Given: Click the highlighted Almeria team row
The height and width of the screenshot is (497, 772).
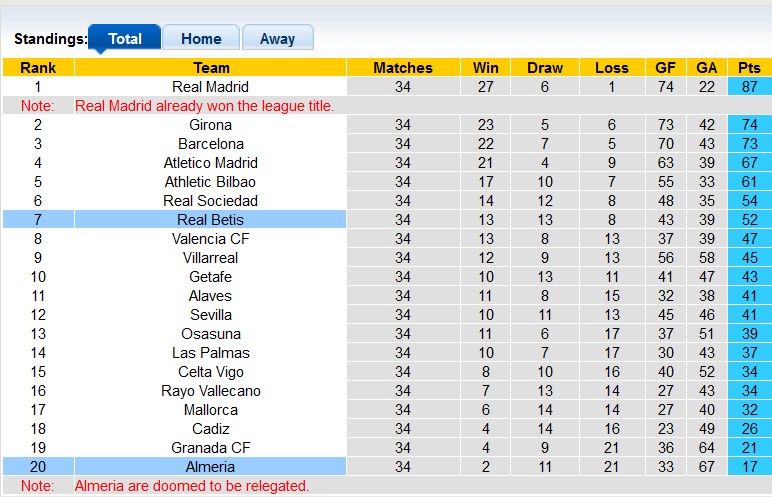Looking at the screenshot, I should coord(210,467).
